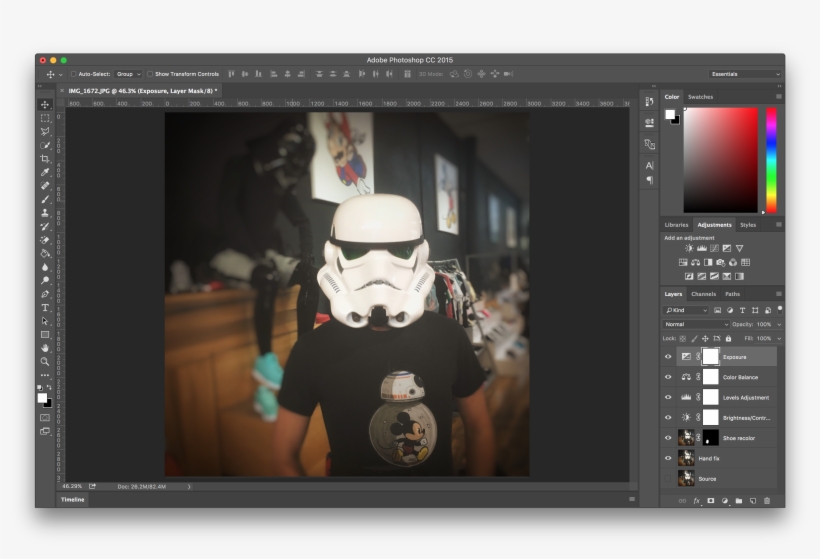Switch to the Paths tab
820x559 pixels.
pyautogui.click(x=732, y=294)
